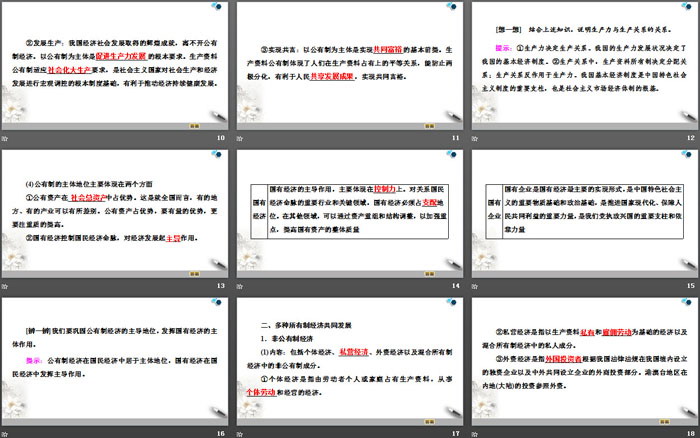Click the blue bubble icon atop slide 14
The image size is (700, 438).
point(451,154)
